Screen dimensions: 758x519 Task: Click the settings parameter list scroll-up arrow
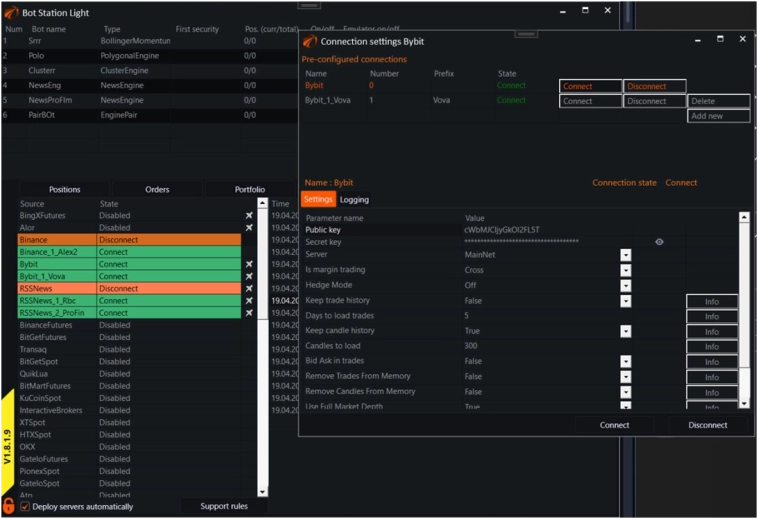tap(744, 217)
